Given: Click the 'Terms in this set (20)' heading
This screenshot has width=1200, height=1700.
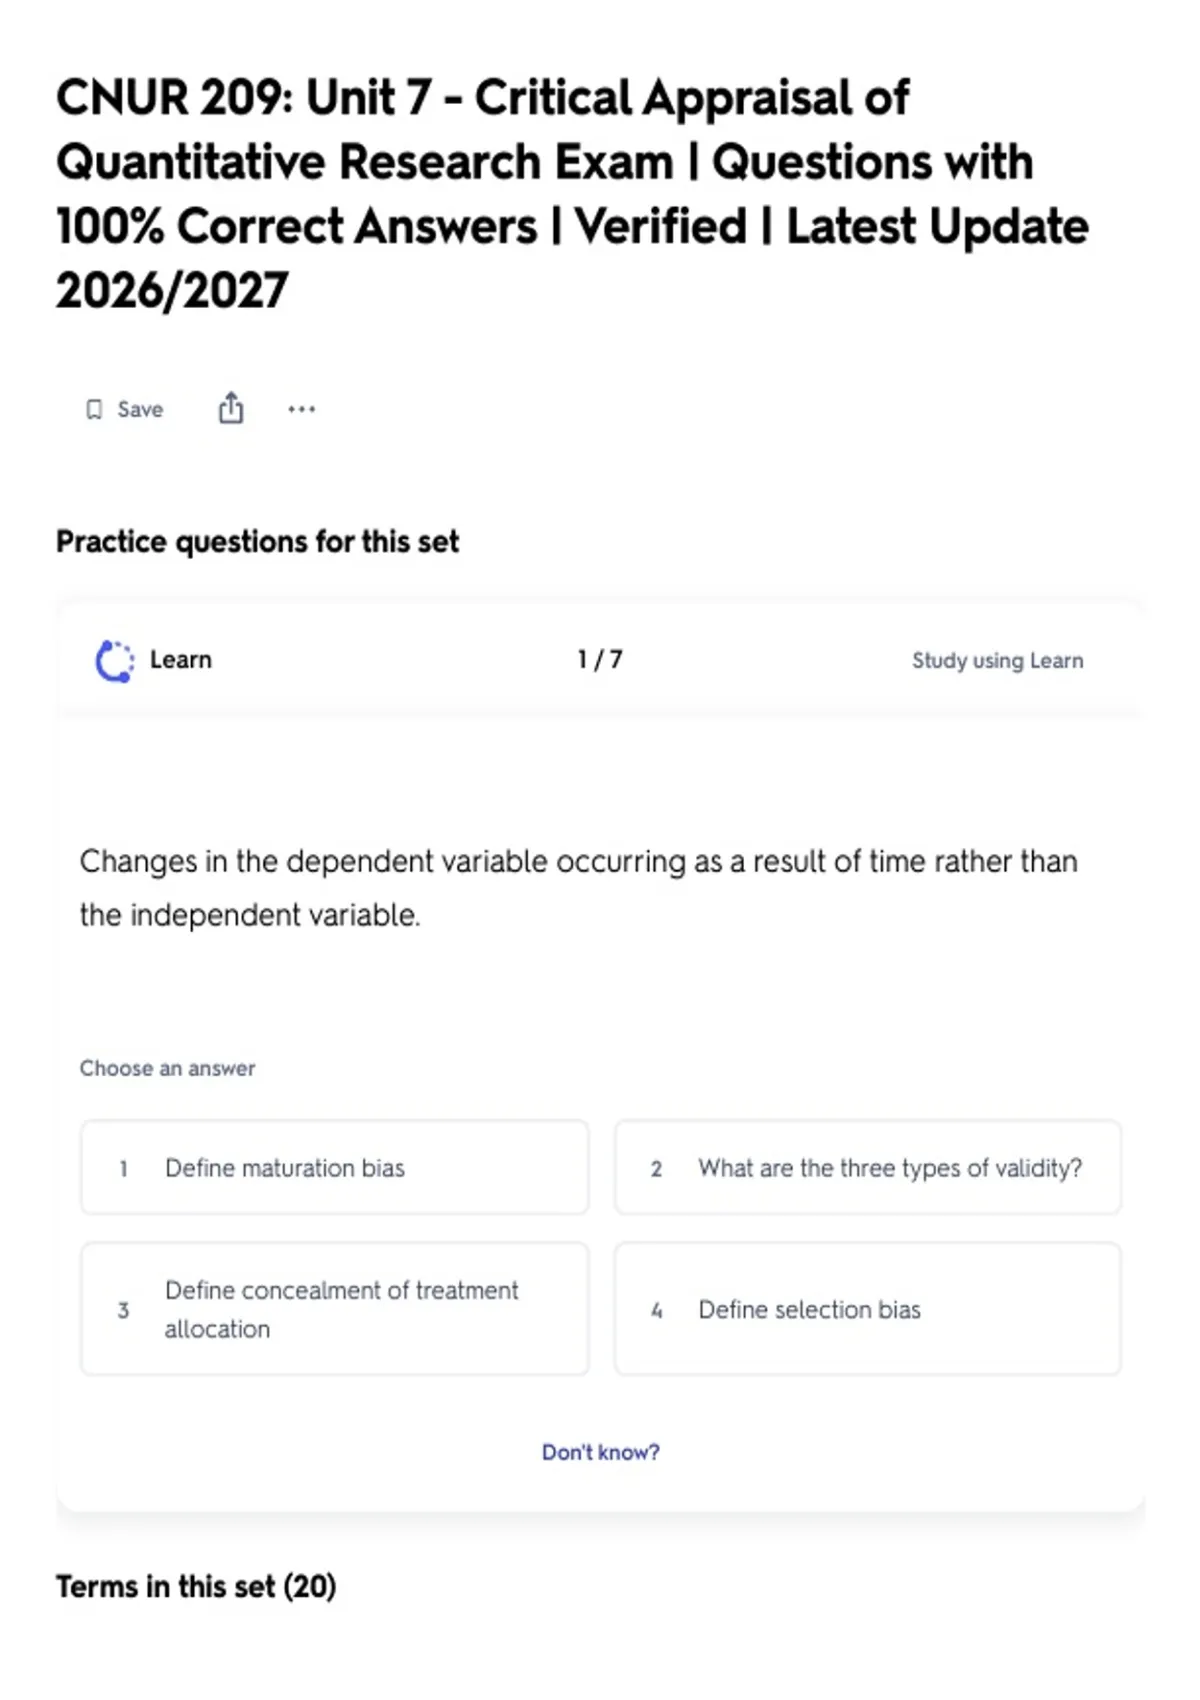Looking at the screenshot, I should (x=196, y=1586).
